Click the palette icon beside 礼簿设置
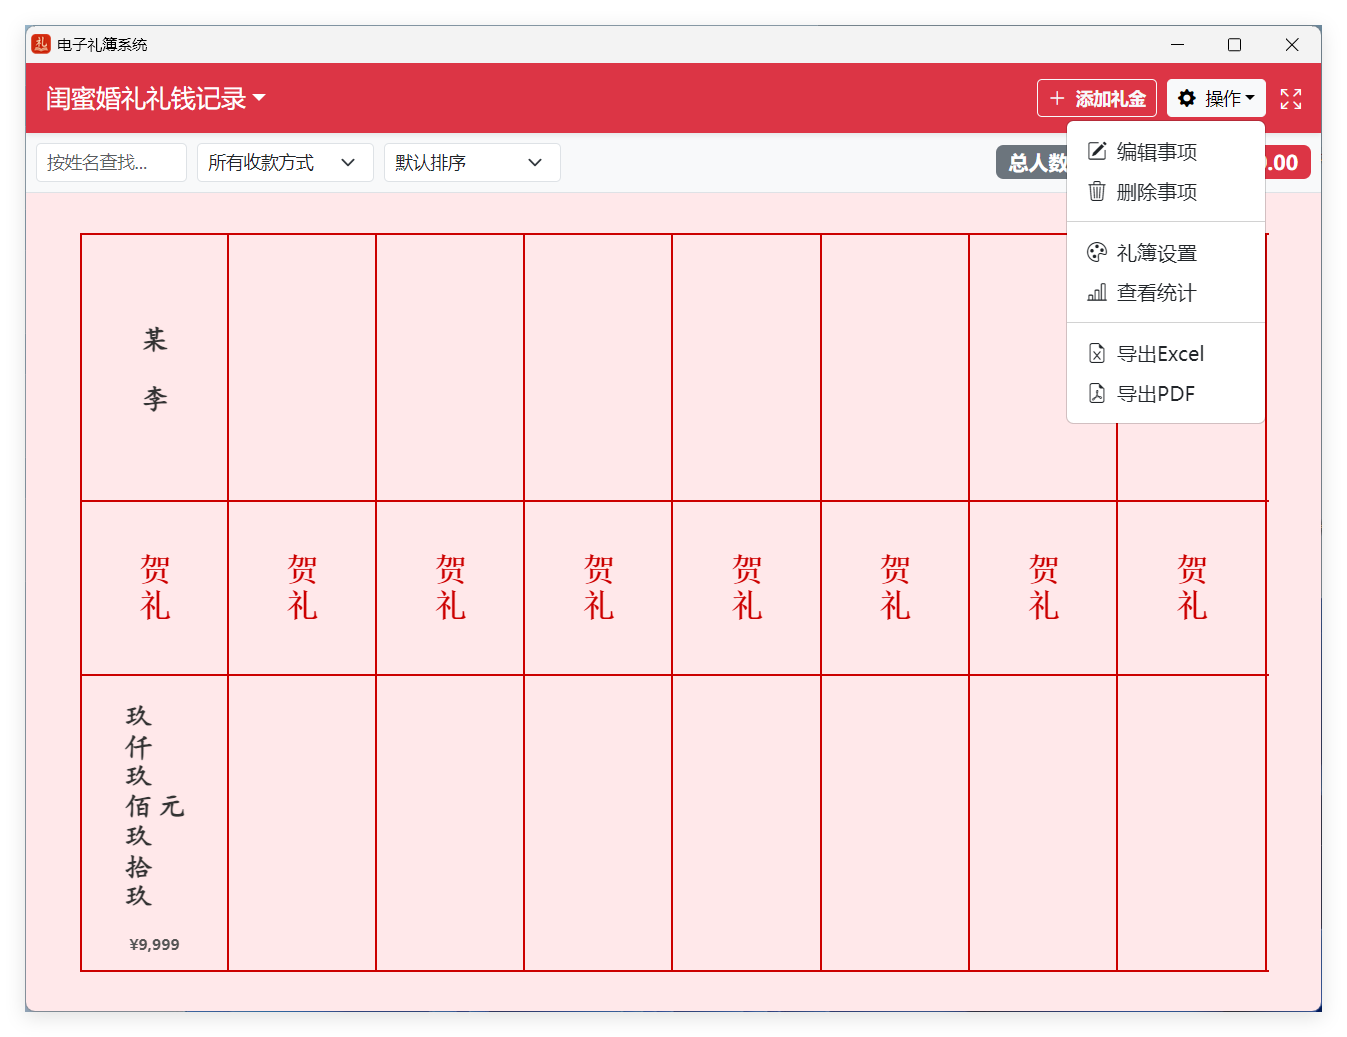Viewport: 1347px width, 1037px height. (x=1097, y=252)
